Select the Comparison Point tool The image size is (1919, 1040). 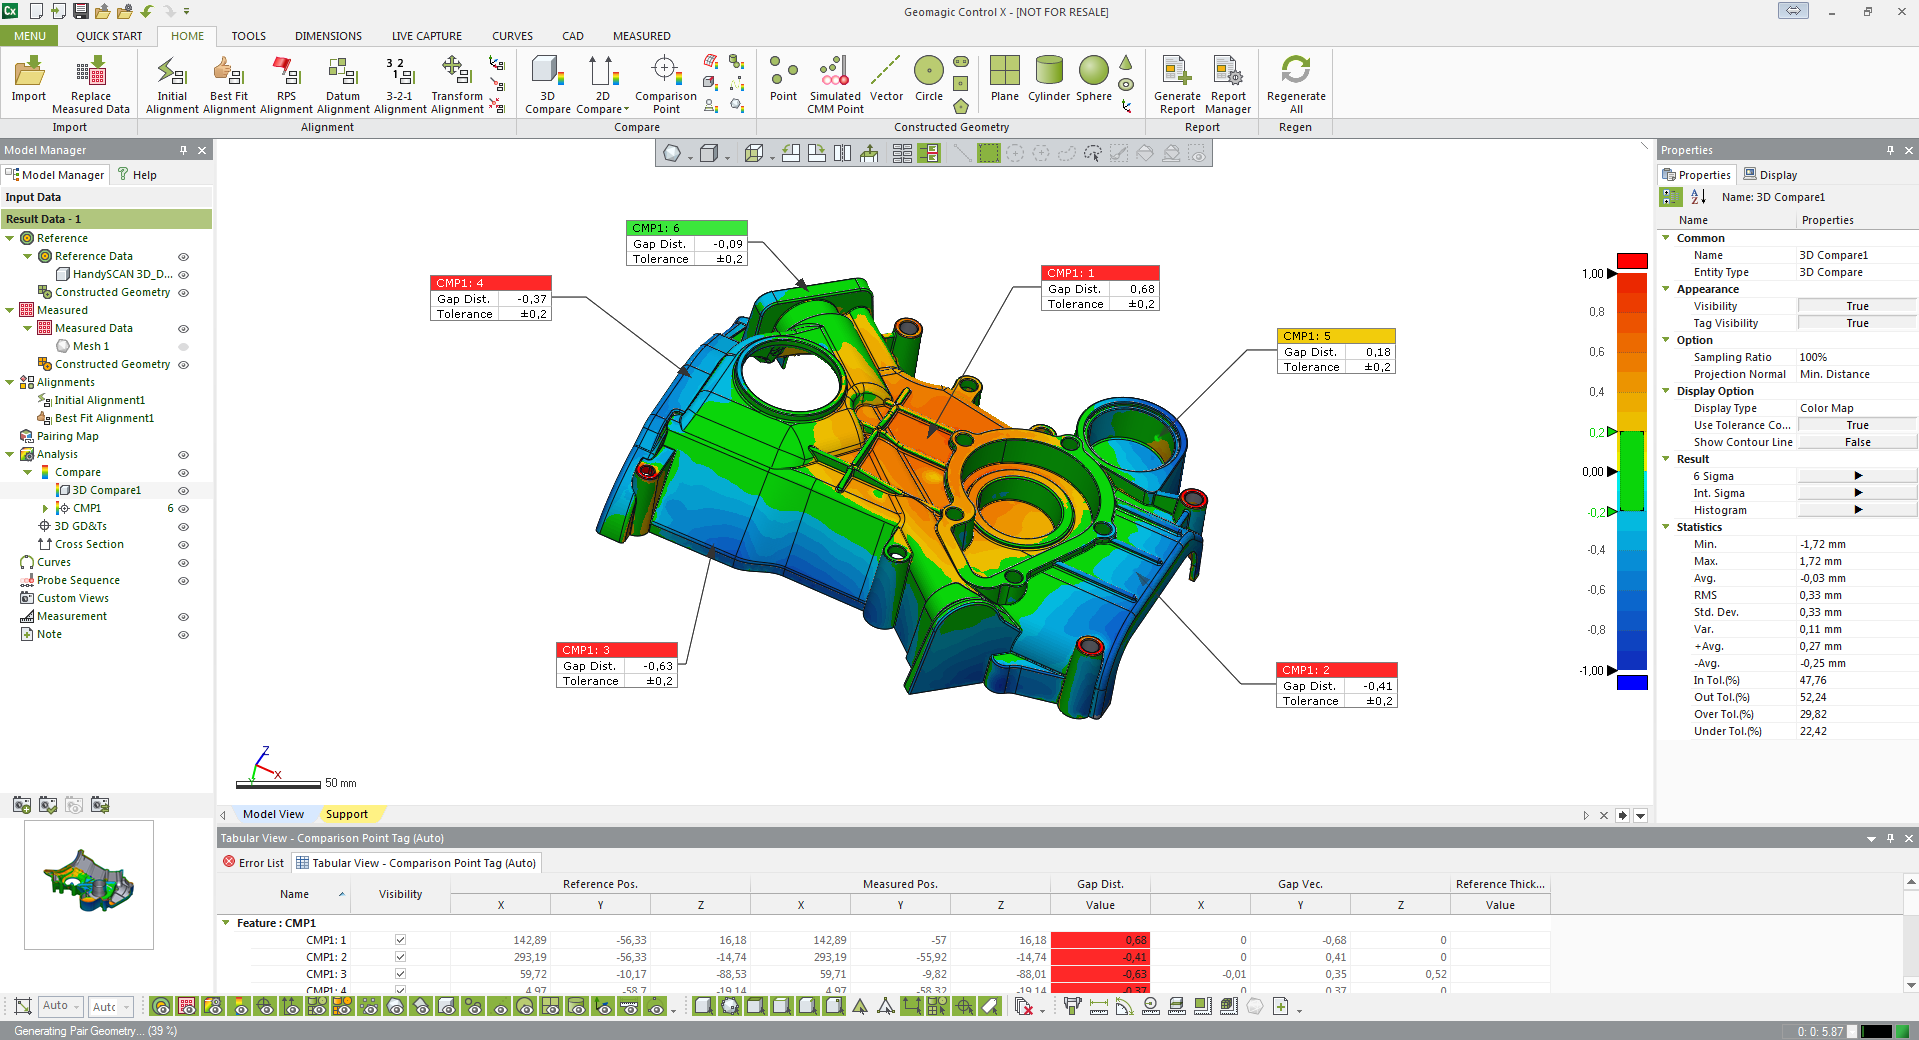(665, 72)
